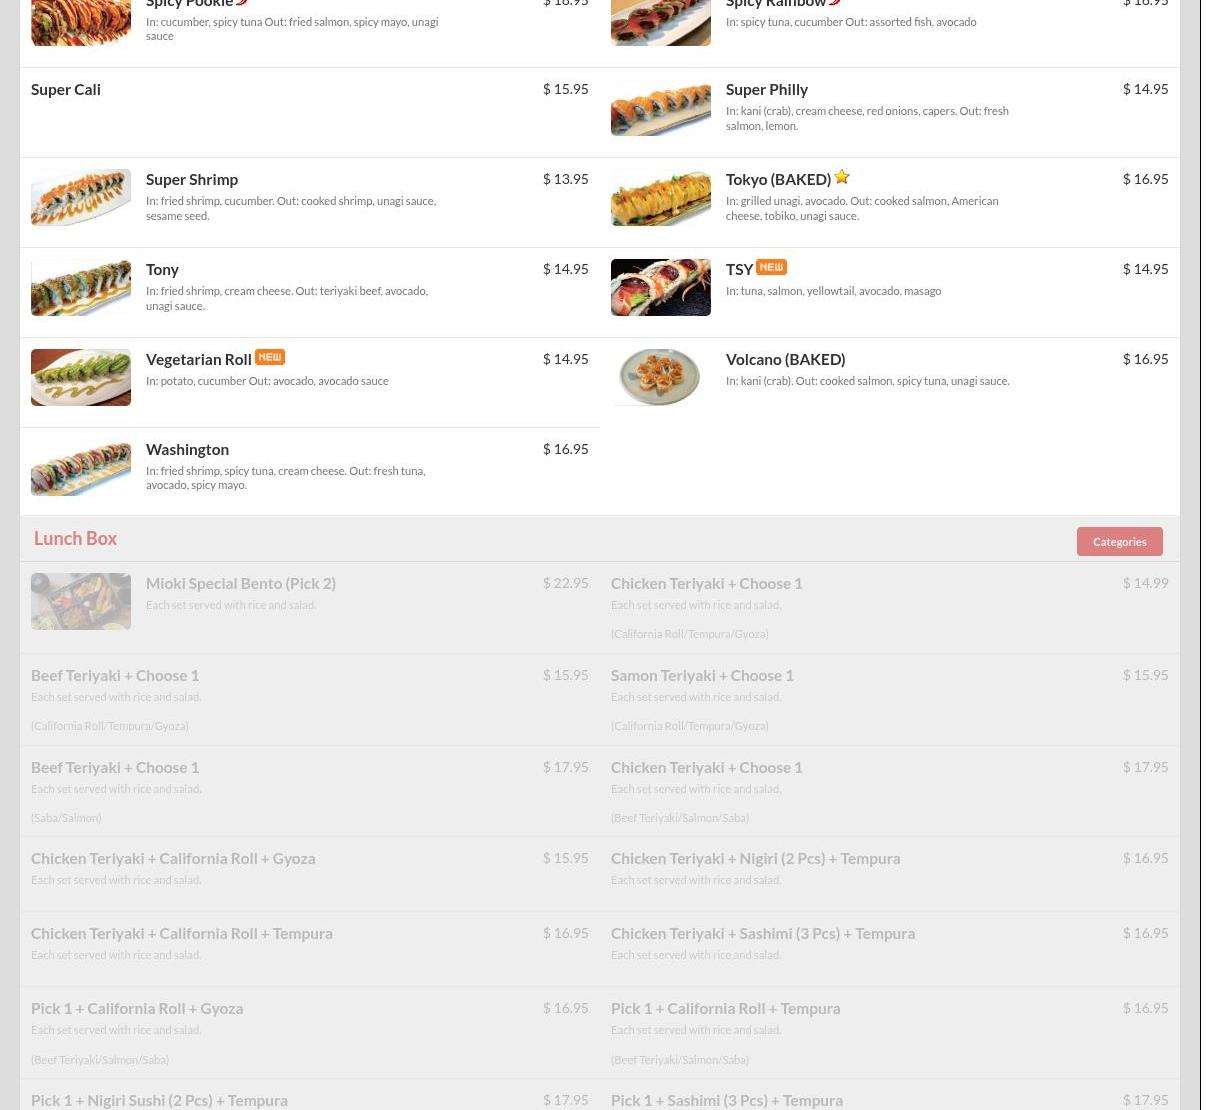Click the Categories button
The height and width of the screenshot is (1110, 1210).
[1119, 541]
